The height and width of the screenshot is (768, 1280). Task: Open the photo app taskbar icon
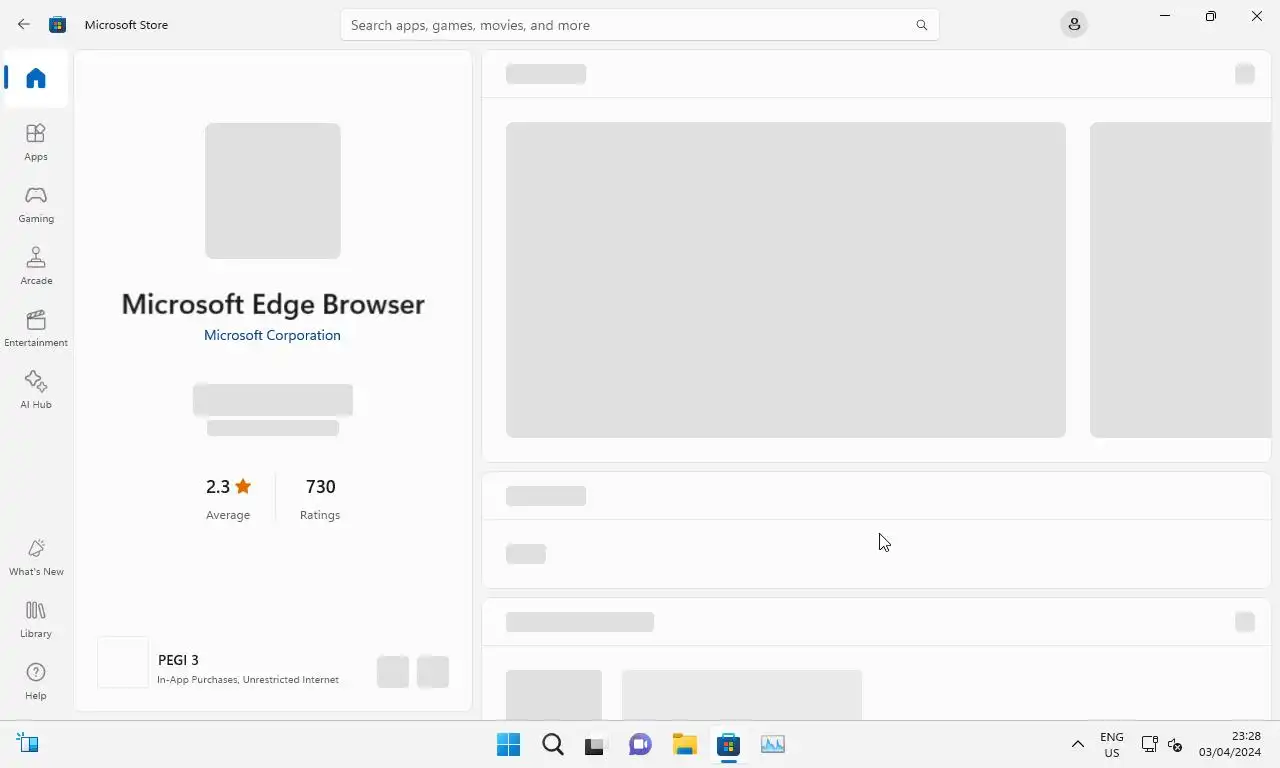click(x=772, y=744)
